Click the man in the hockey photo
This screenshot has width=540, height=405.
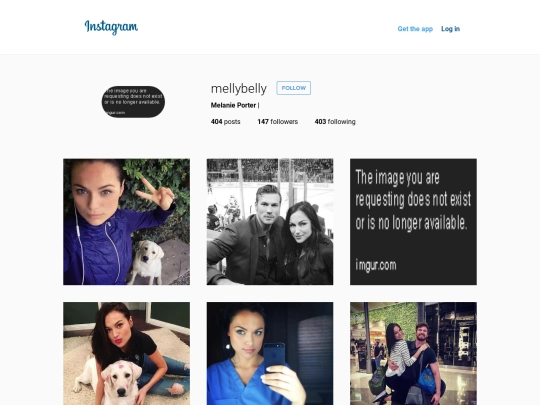[248, 236]
